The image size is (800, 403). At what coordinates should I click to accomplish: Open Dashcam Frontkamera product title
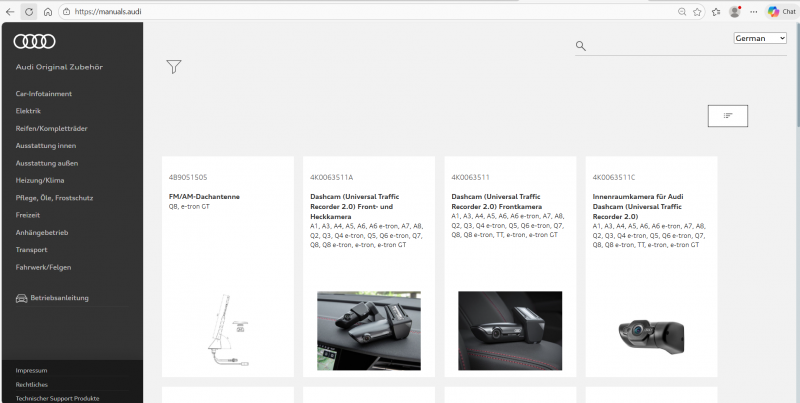click(496, 202)
